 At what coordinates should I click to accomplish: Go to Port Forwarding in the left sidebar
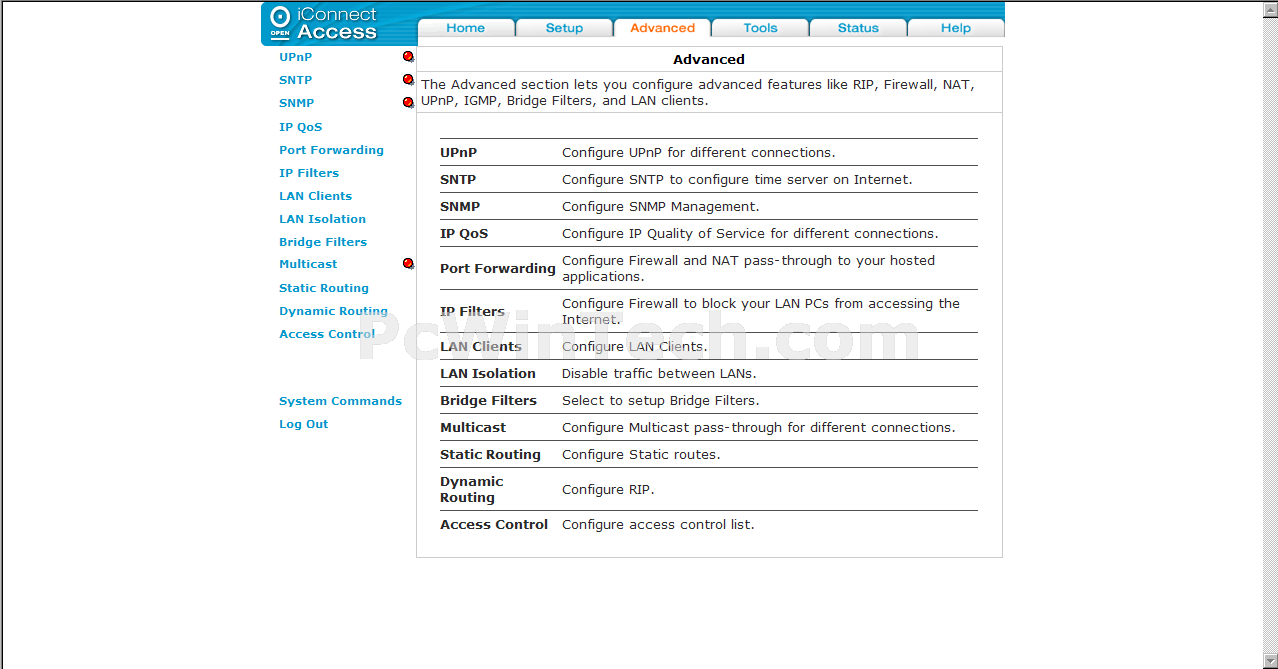(332, 150)
